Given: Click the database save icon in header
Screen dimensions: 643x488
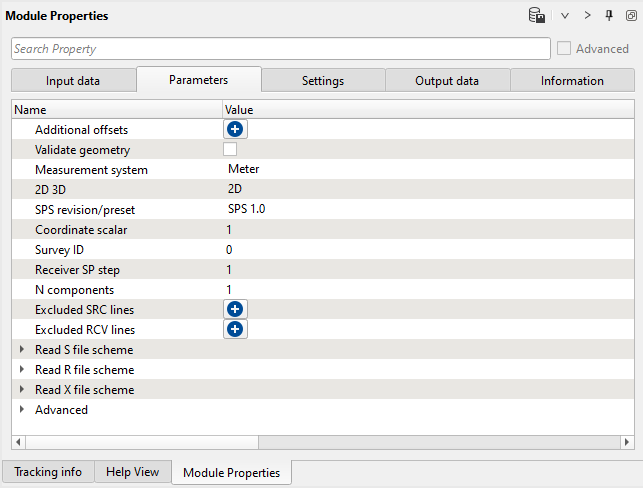Looking at the screenshot, I should [537, 16].
